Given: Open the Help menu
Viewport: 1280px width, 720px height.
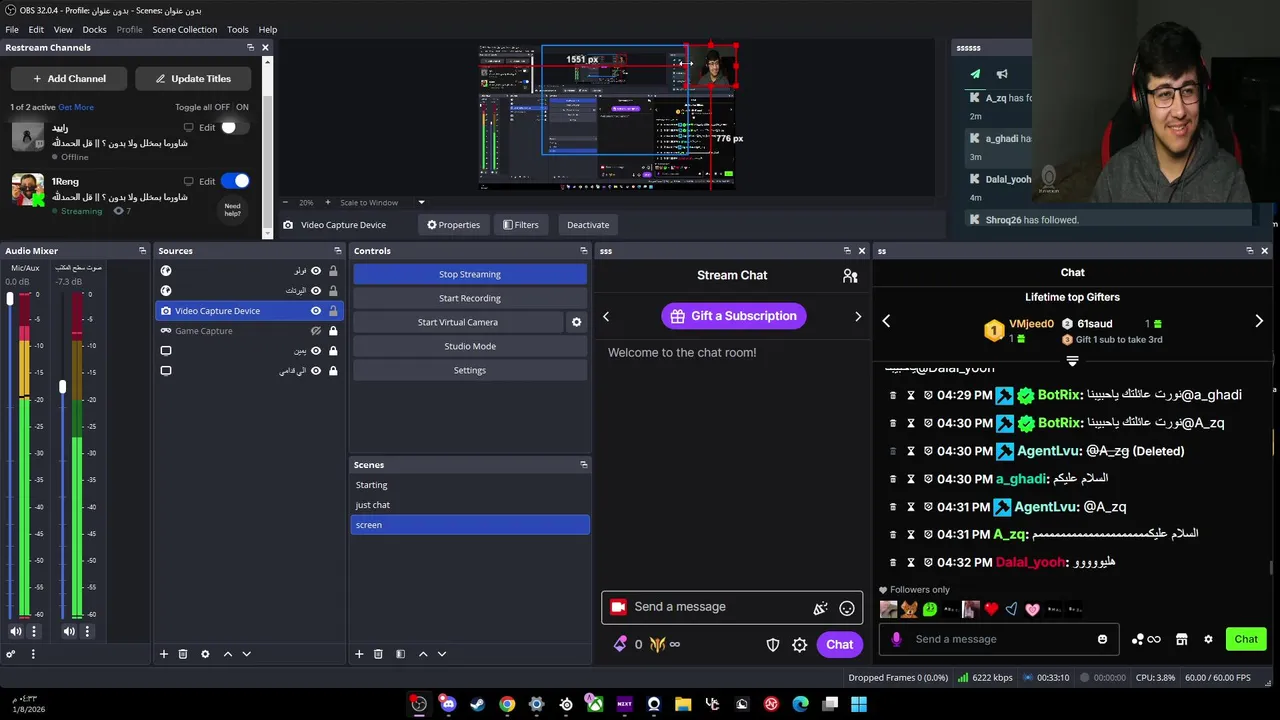Looking at the screenshot, I should [x=268, y=30].
